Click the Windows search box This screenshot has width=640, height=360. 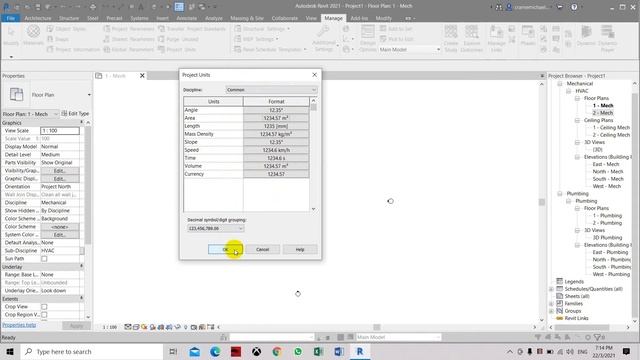[x=91, y=351]
